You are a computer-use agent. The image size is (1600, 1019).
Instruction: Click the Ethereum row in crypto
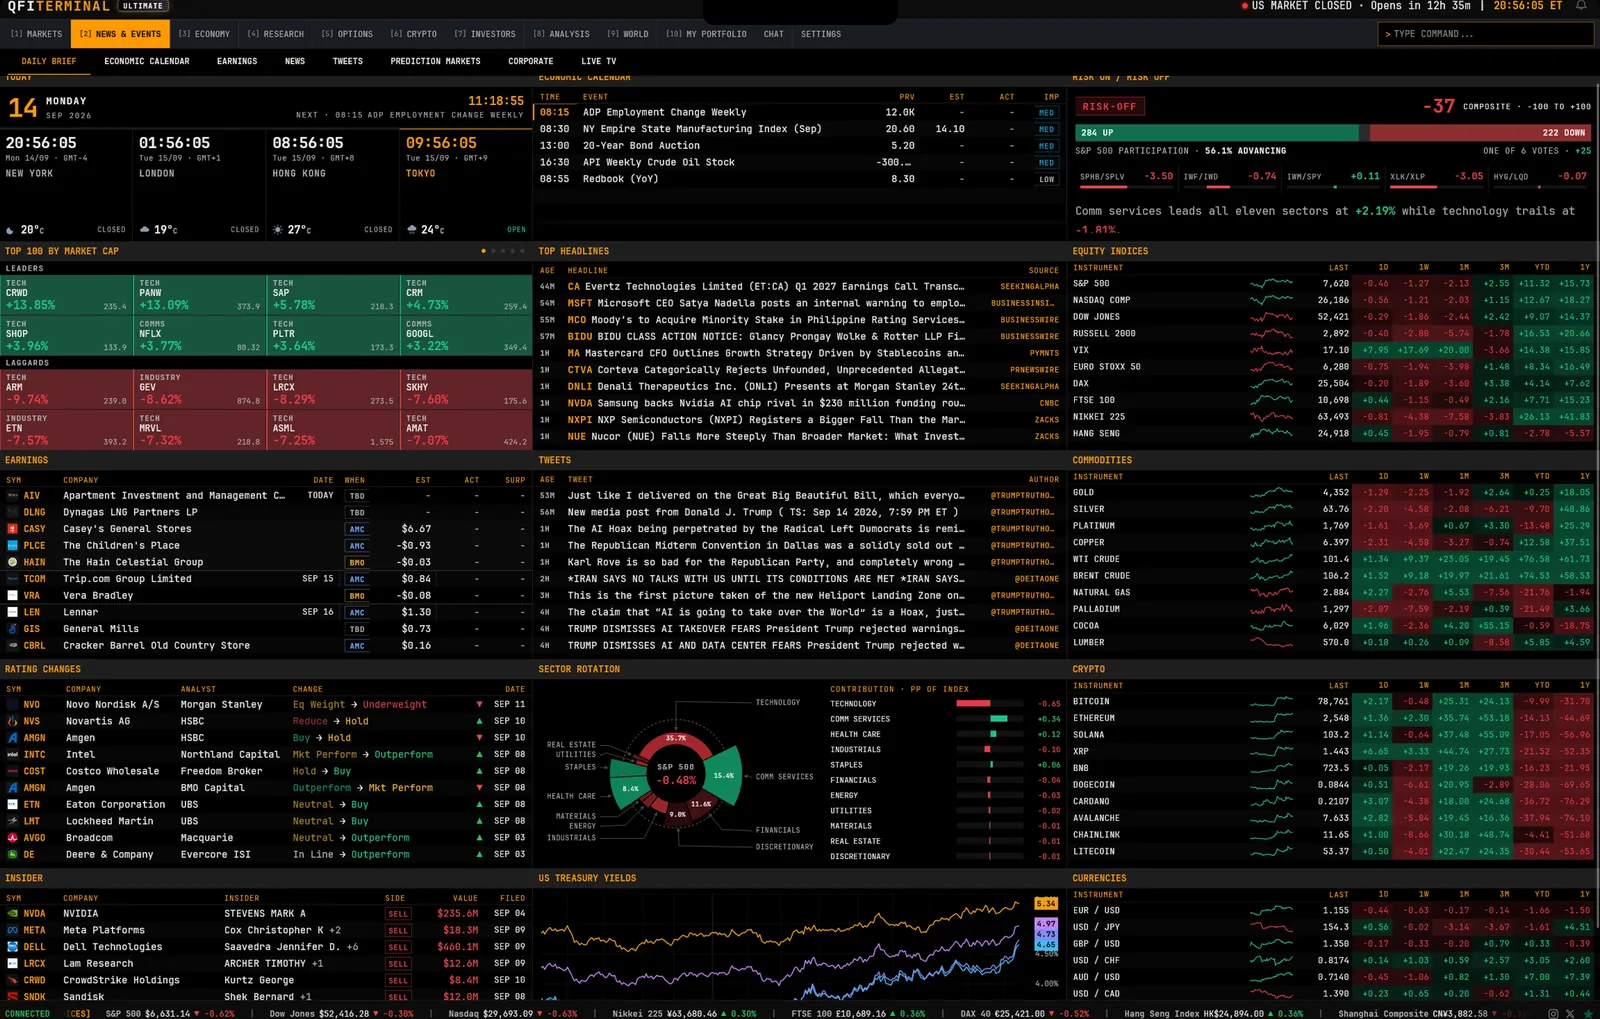(x=1332, y=718)
